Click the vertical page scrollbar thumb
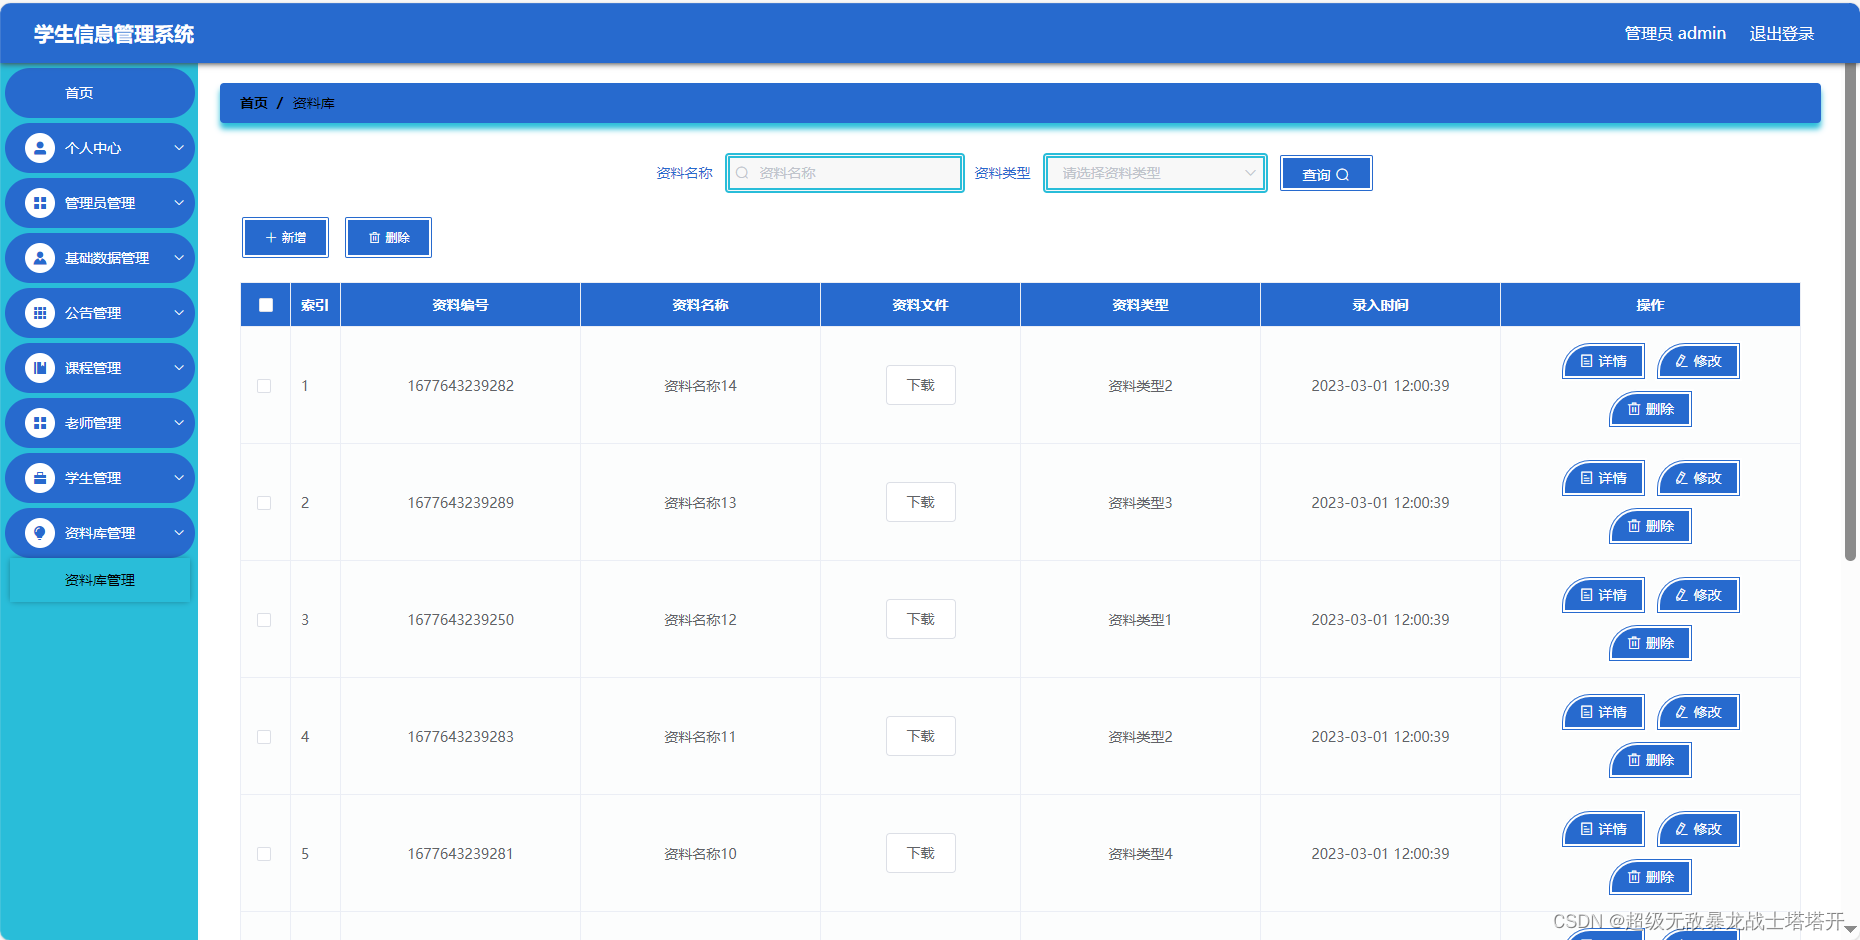 click(x=1850, y=310)
